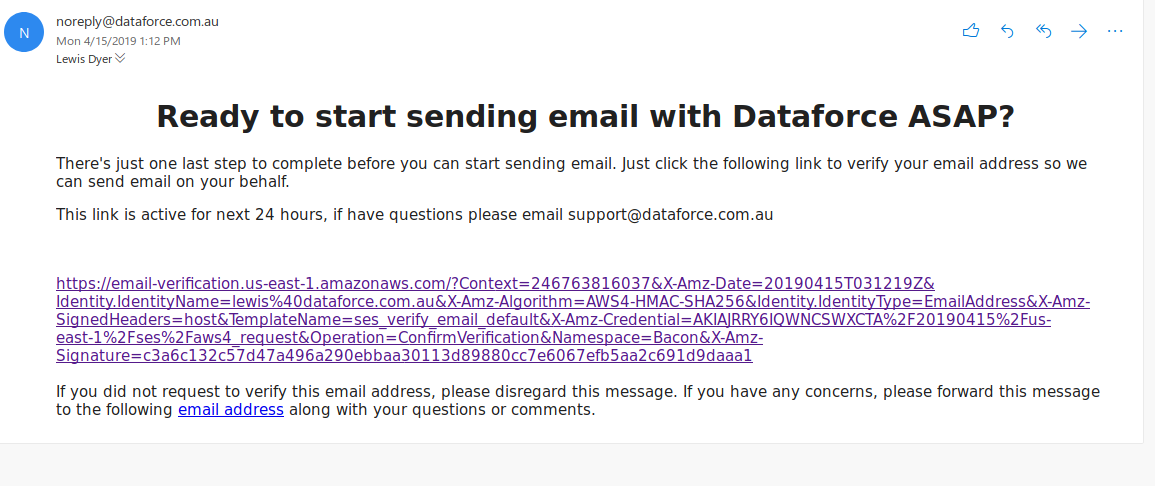Click support@dataforce.com.au in the message body
The width and height of the screenshot is (1155, 486).
pyautogui.click(x=670, y=214)
